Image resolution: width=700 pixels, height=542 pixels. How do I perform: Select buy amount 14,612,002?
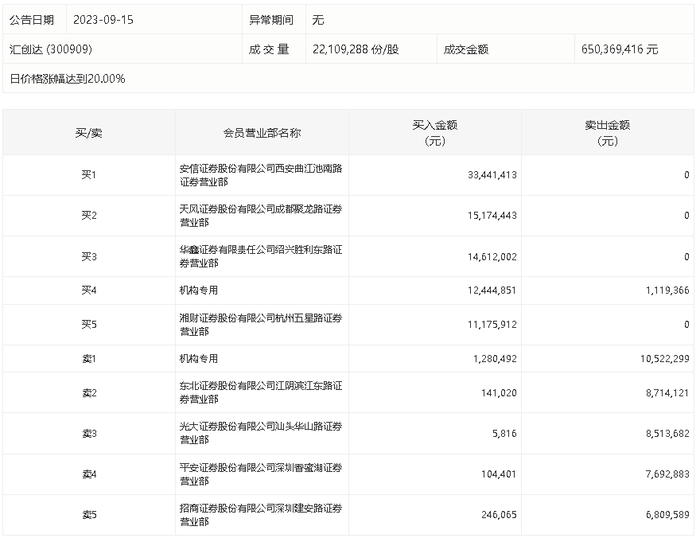pyautogui.click(x=492, y=257)
